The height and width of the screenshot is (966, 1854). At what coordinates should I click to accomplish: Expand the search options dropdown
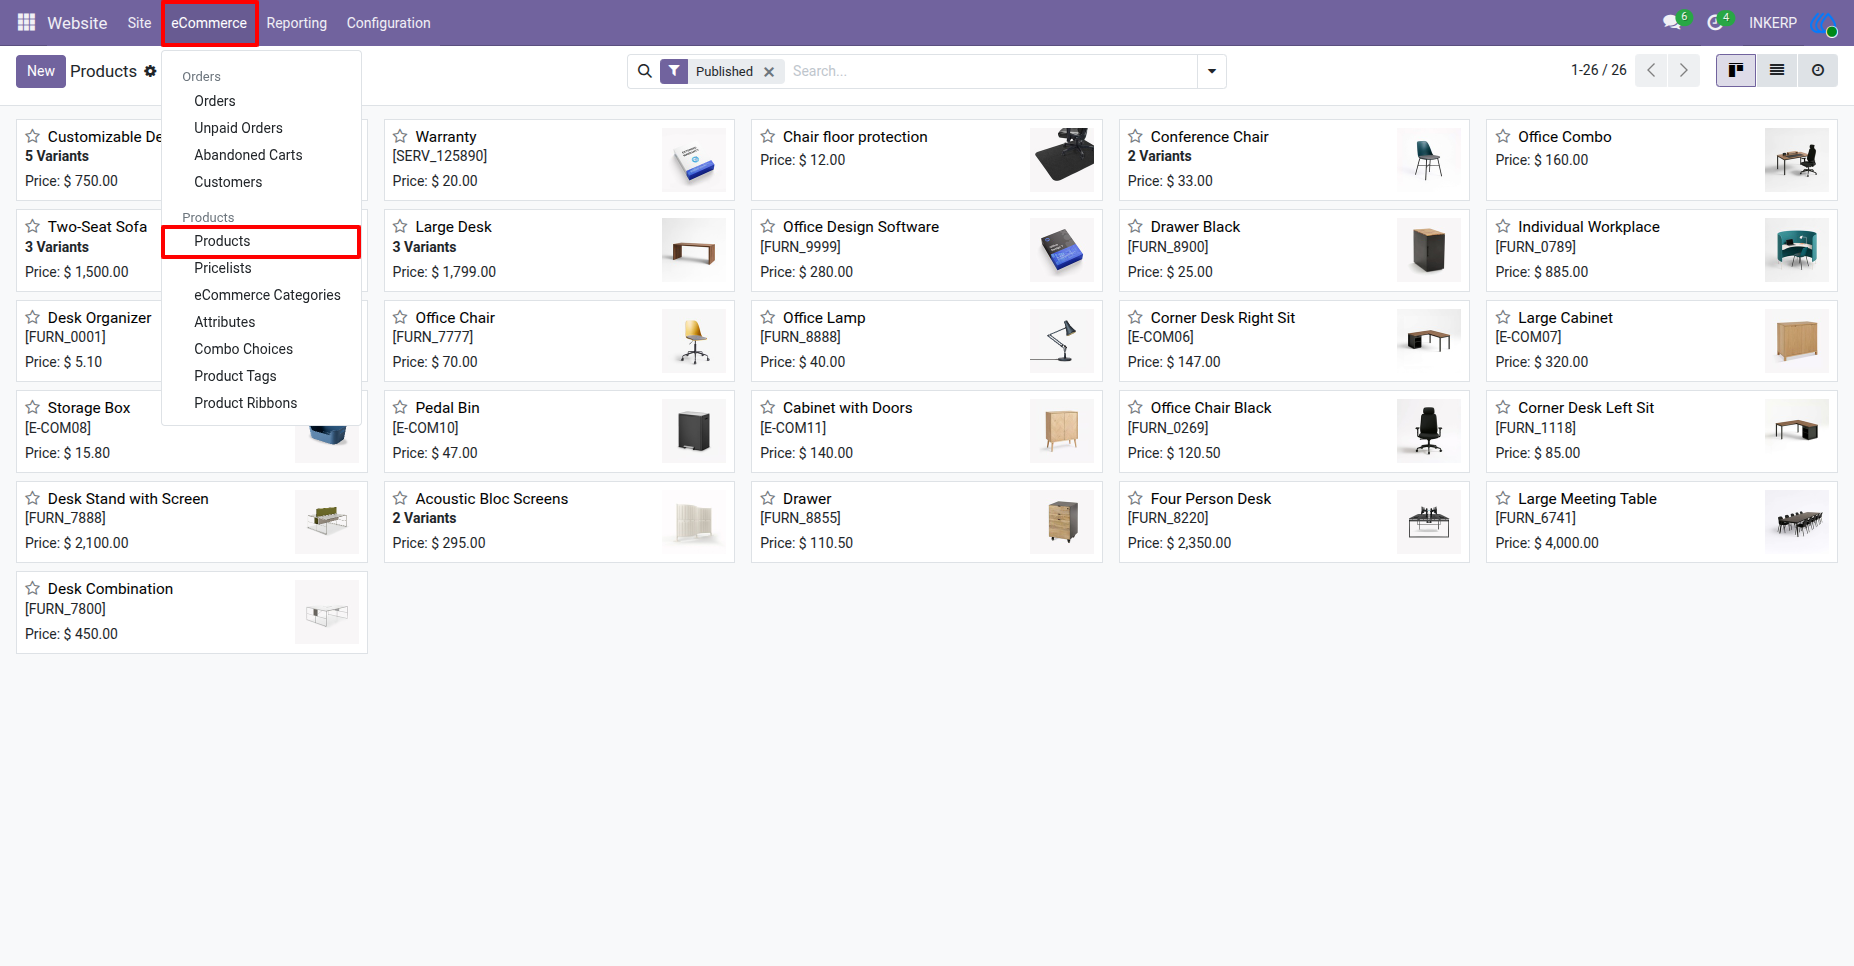click(1212, 71)
